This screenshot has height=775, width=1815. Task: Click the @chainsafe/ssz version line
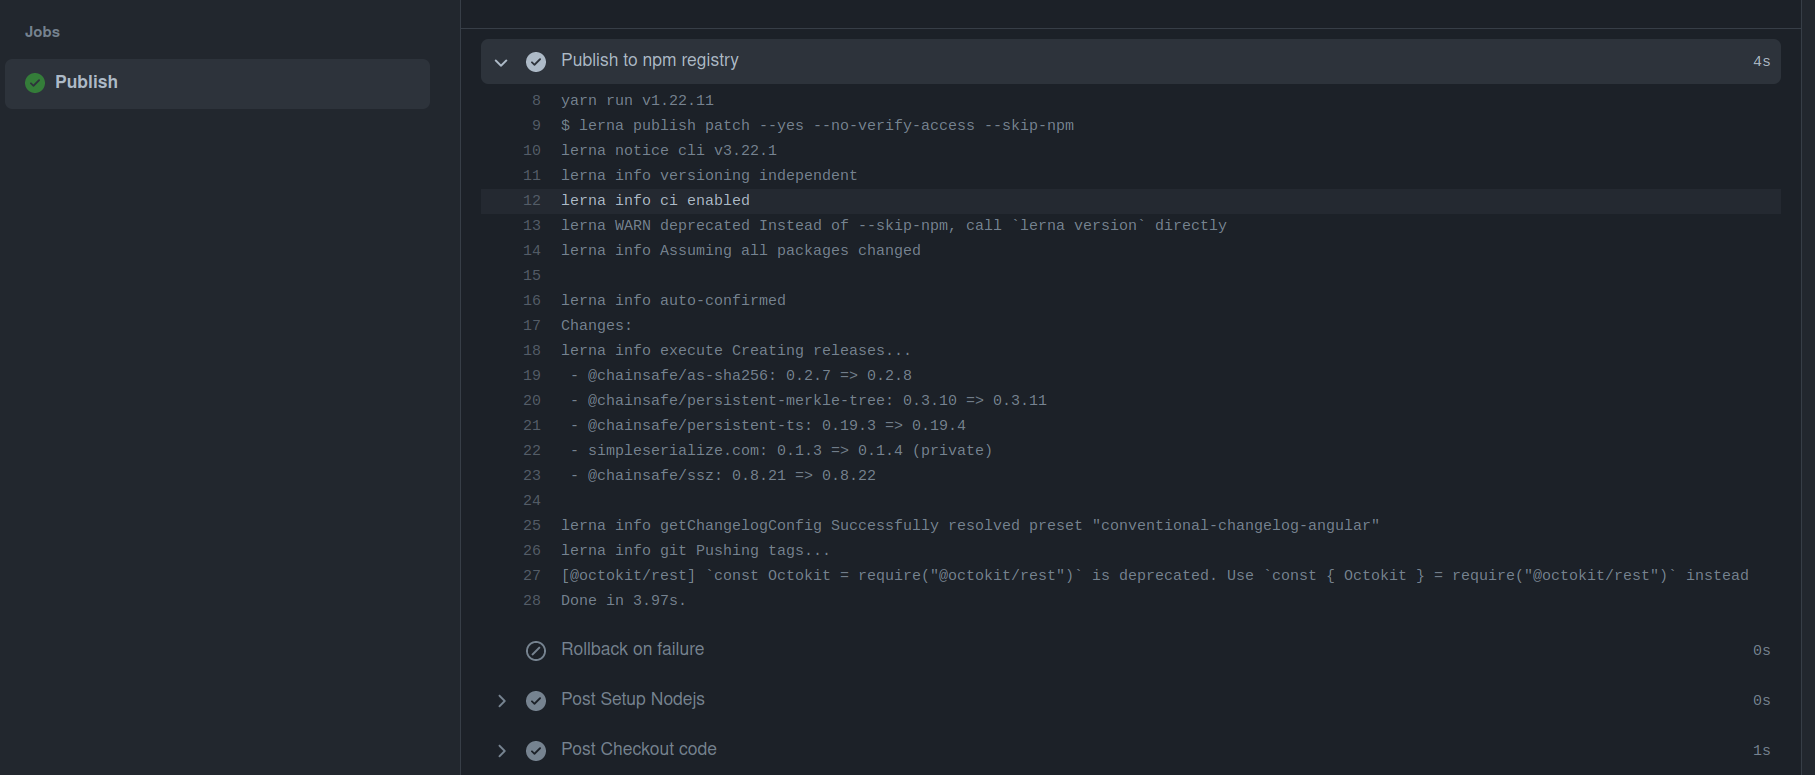(723, 476)
